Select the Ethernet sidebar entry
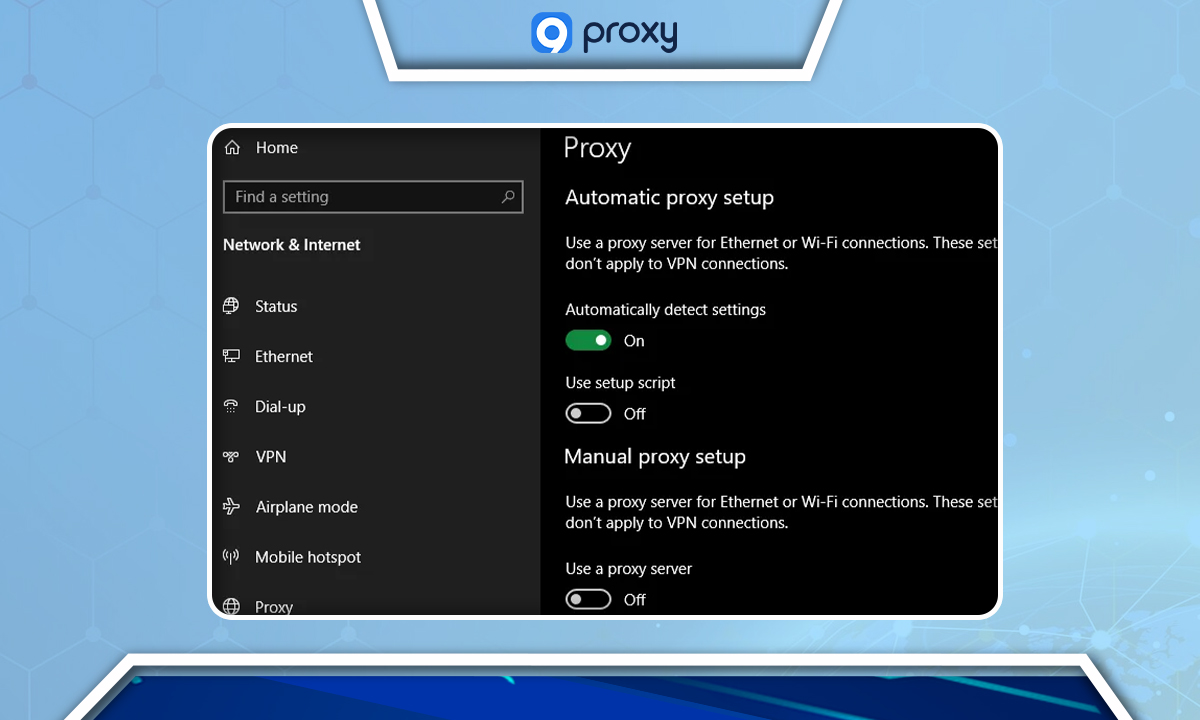Viewport: 1200px width, 720px height. (283, 356)
